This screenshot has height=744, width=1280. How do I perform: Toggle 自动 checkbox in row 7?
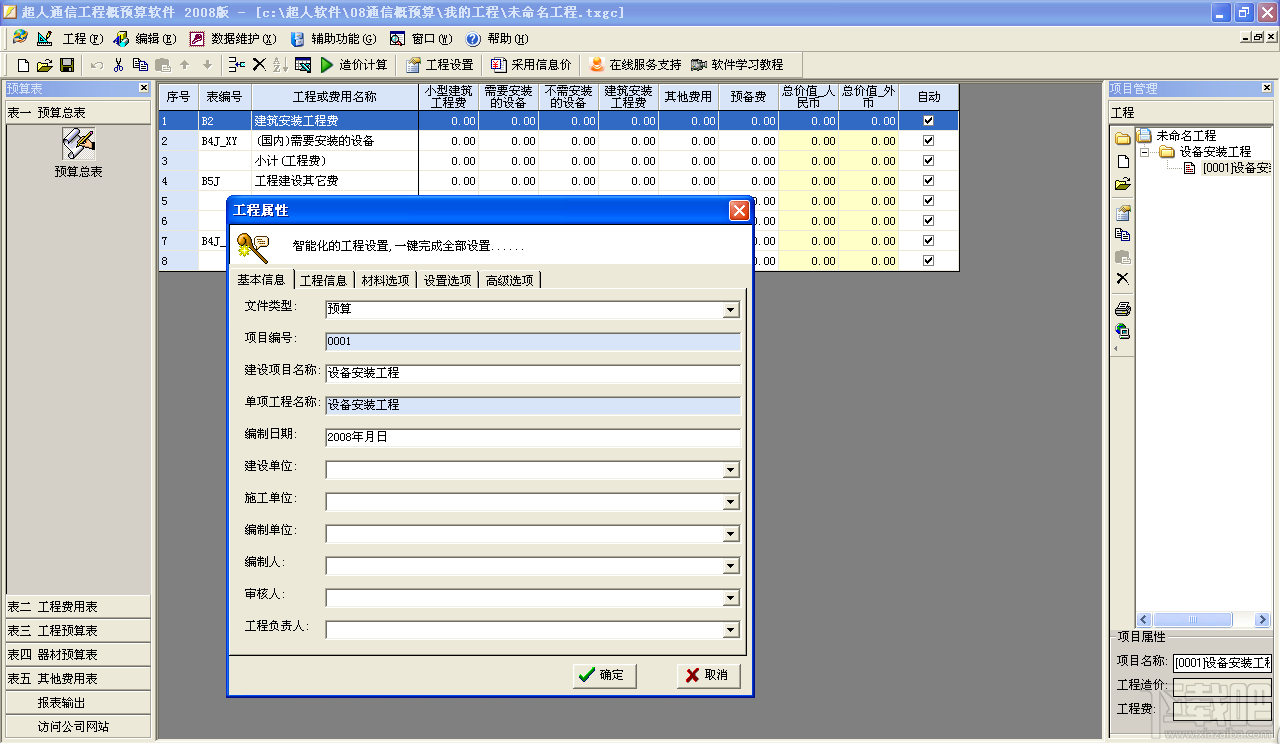(928, 241)
